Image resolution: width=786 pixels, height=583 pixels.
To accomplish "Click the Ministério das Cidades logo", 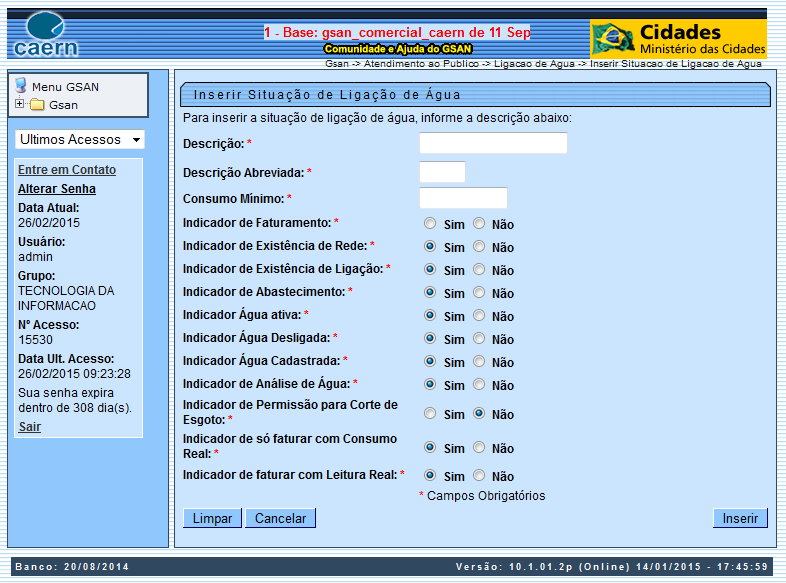I will pos(678,38).
